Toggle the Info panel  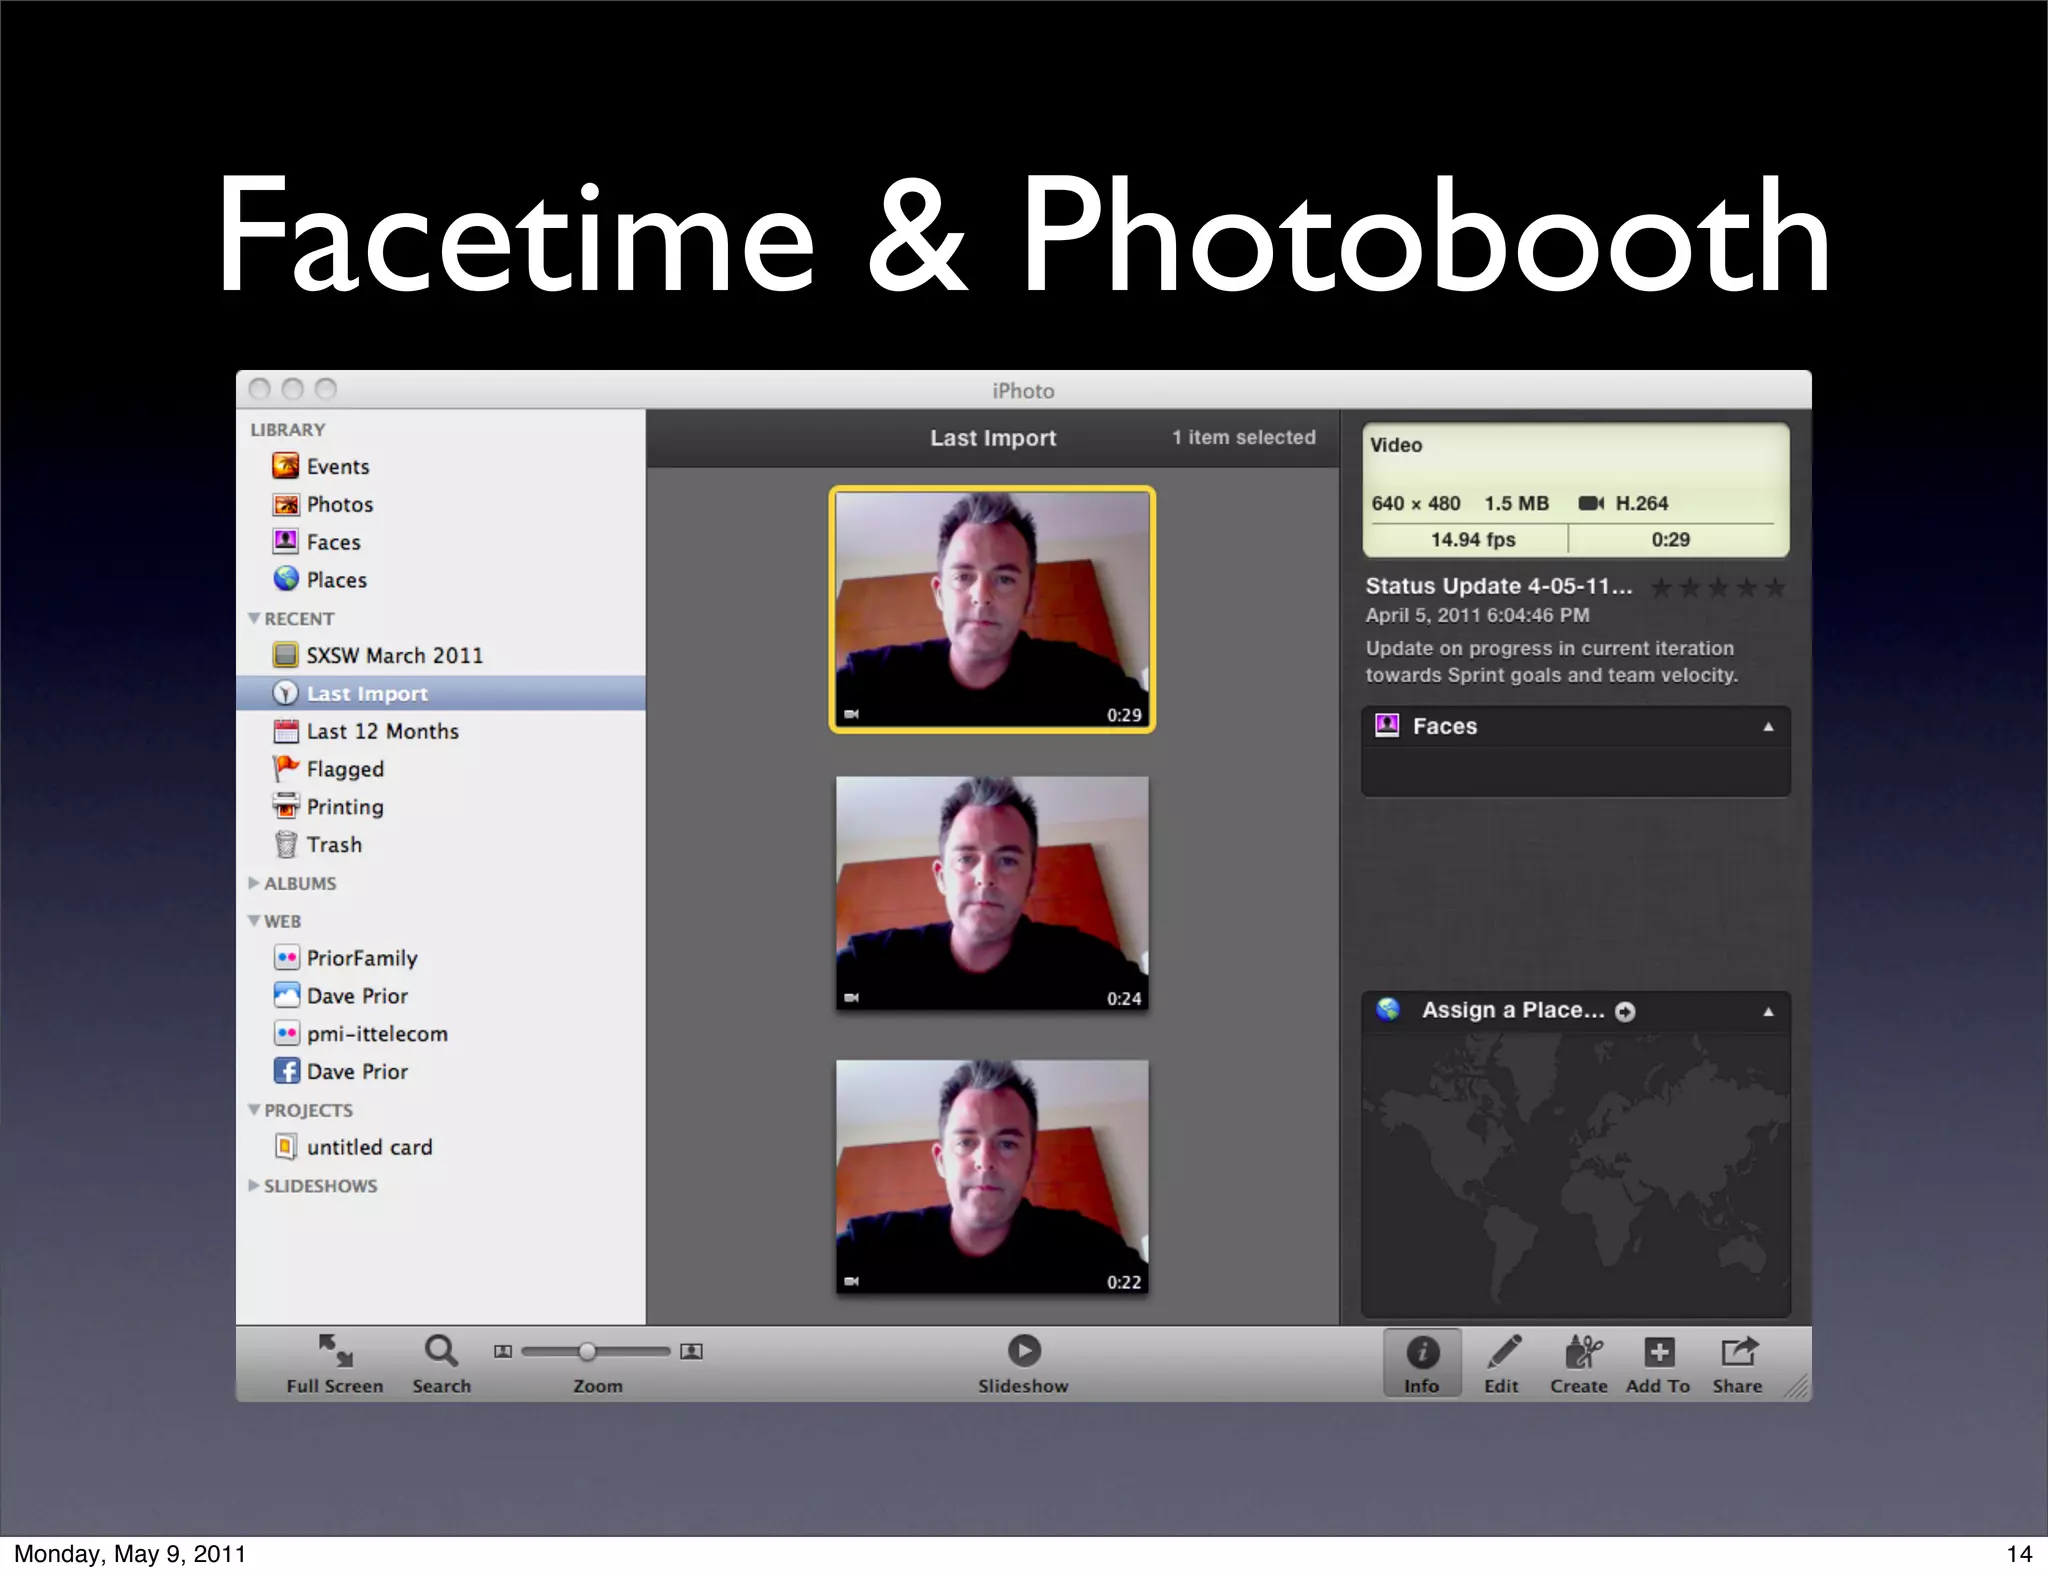click(x=1422, y=1363)
